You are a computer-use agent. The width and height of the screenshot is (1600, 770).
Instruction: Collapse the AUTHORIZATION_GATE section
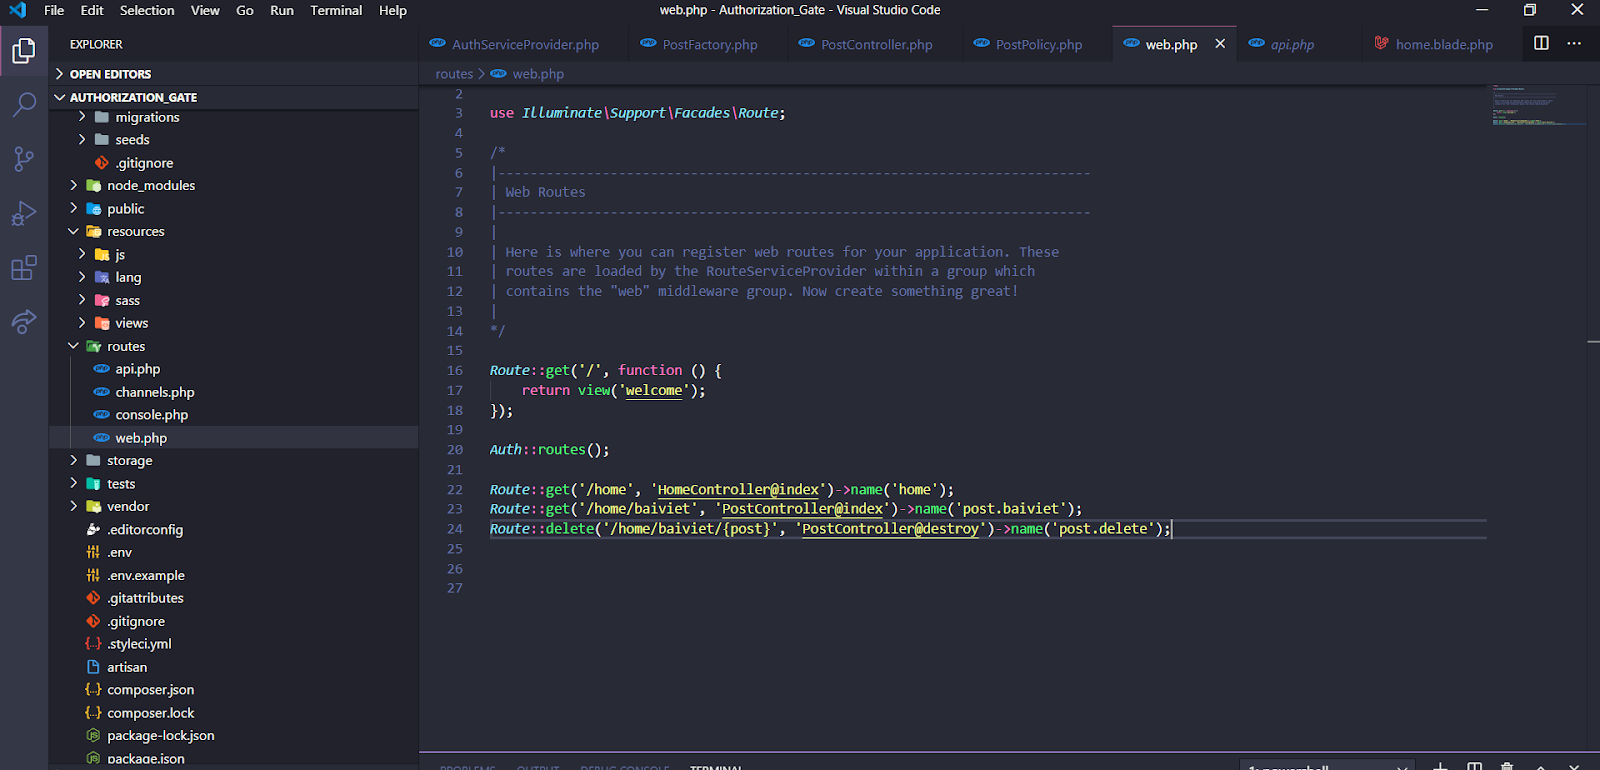click(60, 97)
